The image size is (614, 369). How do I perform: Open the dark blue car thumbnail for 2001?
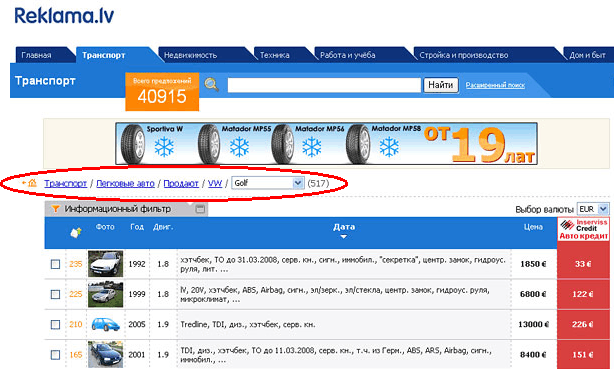pyautogui.click(x=105, y=354)
